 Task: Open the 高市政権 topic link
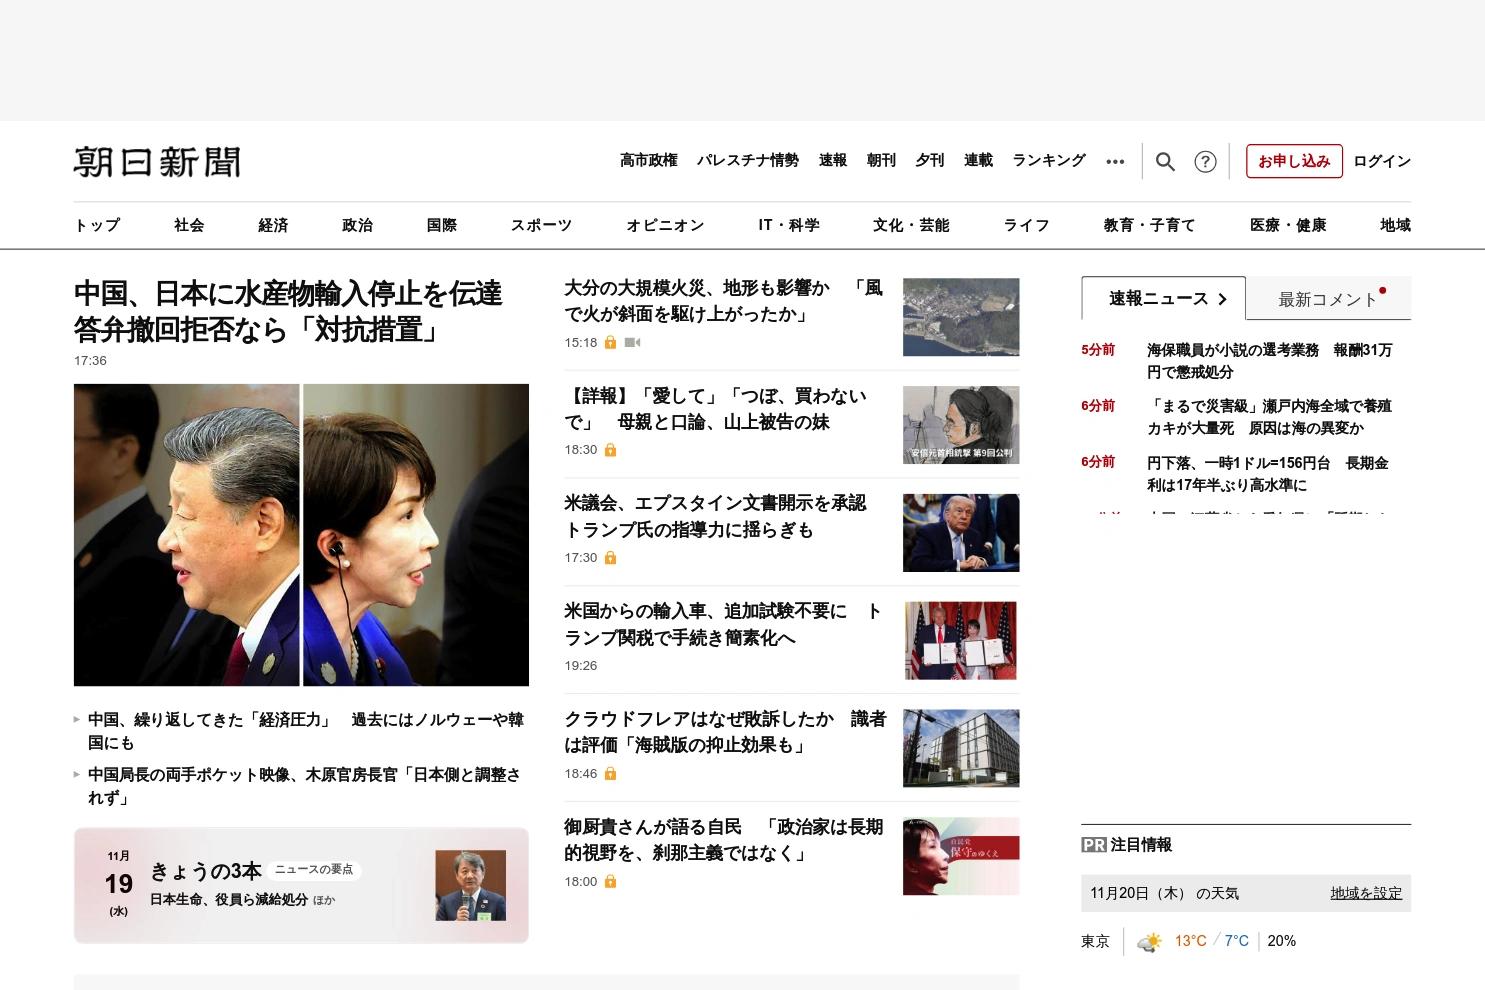click(x=649, y=160)
